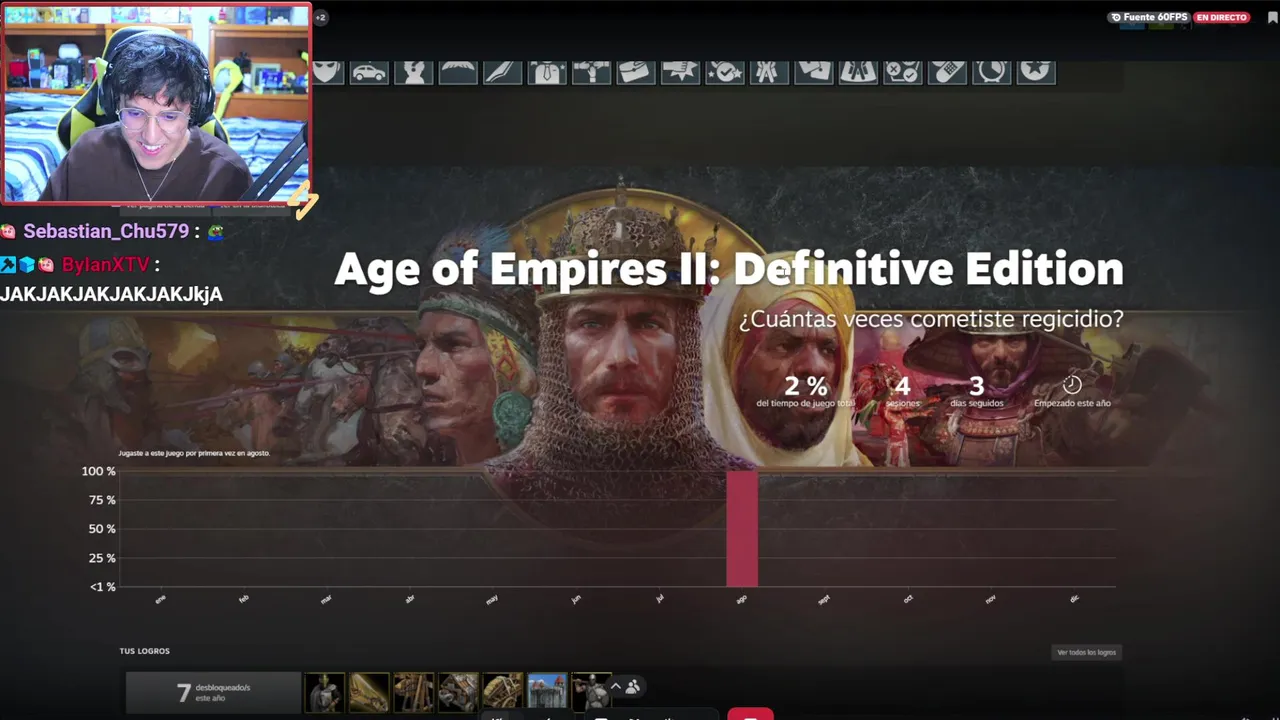
Task: Click the stars with checkmark badge icon
Action: pyautogui.click(x=725, y=72)
